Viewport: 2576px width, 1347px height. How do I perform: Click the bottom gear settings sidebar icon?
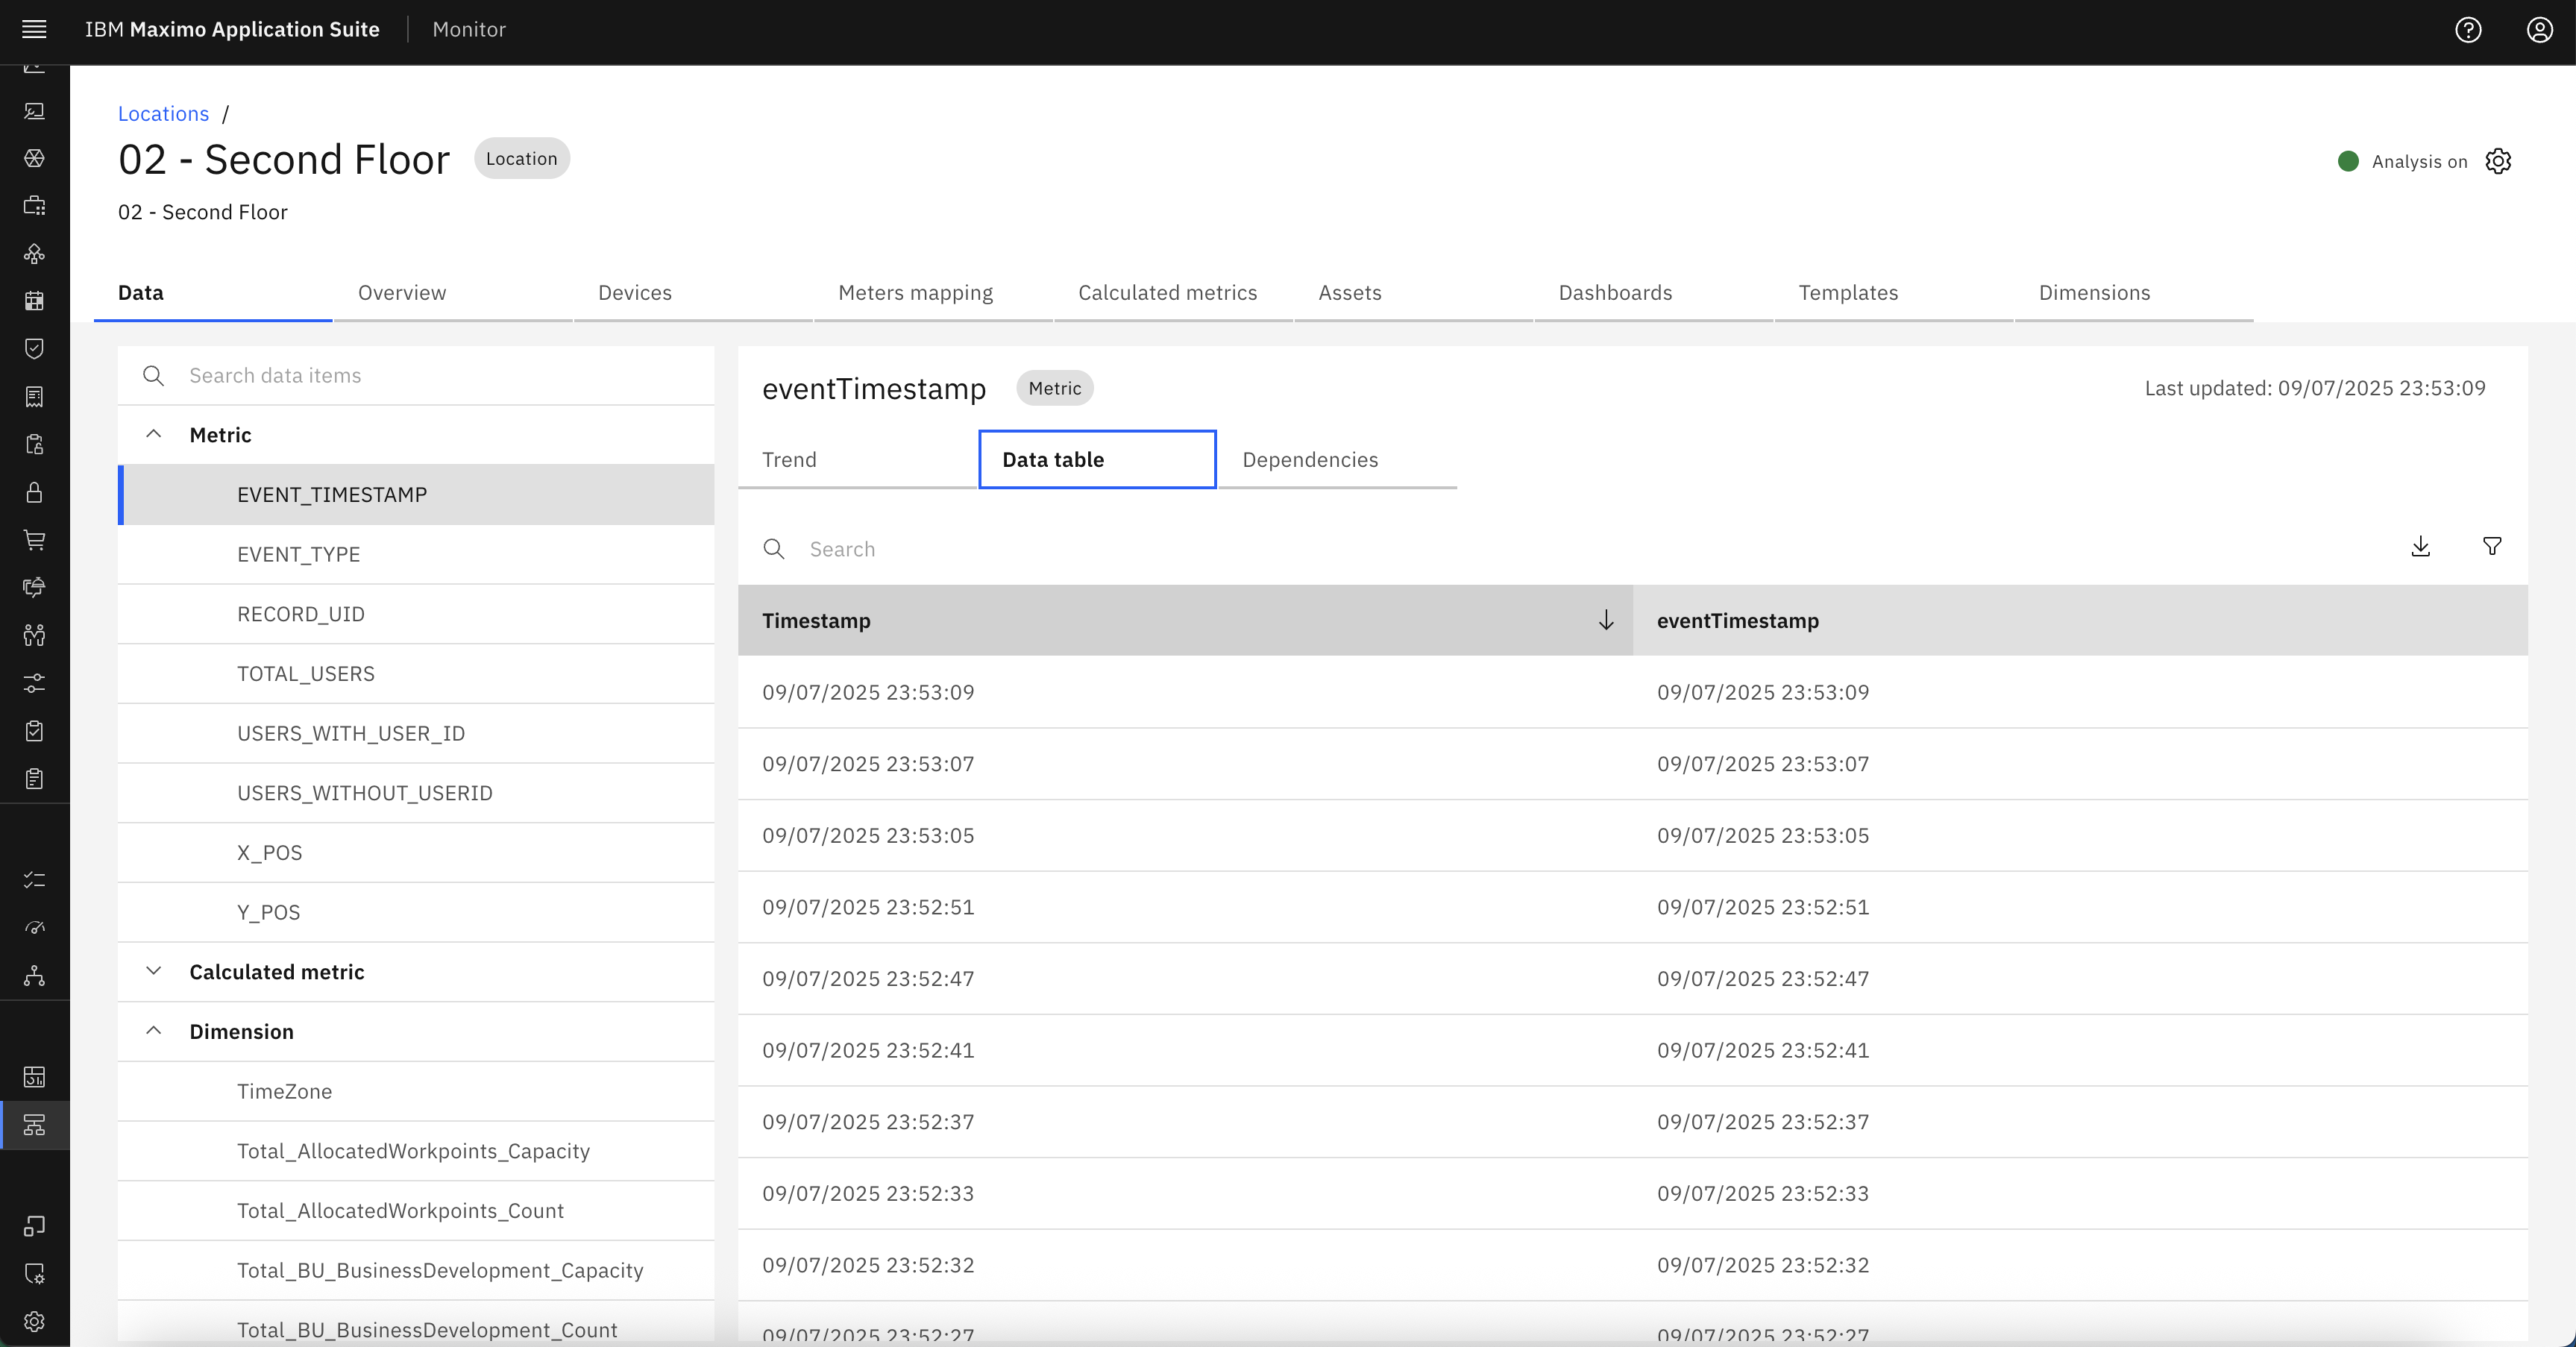(34, 1322)
